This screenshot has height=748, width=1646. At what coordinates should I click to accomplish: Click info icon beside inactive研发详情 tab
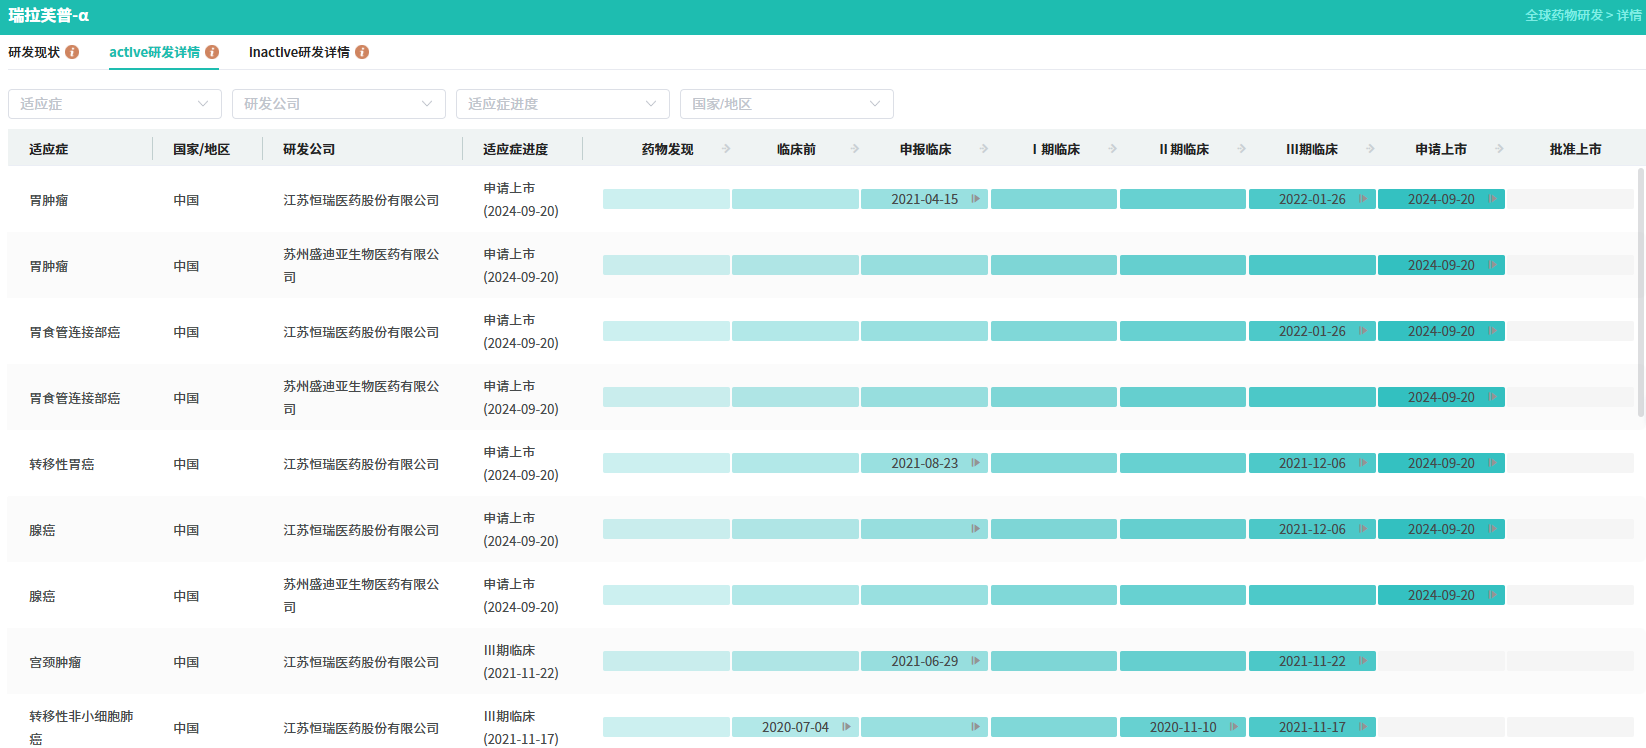pyautogui.click(x=362, y=52)
